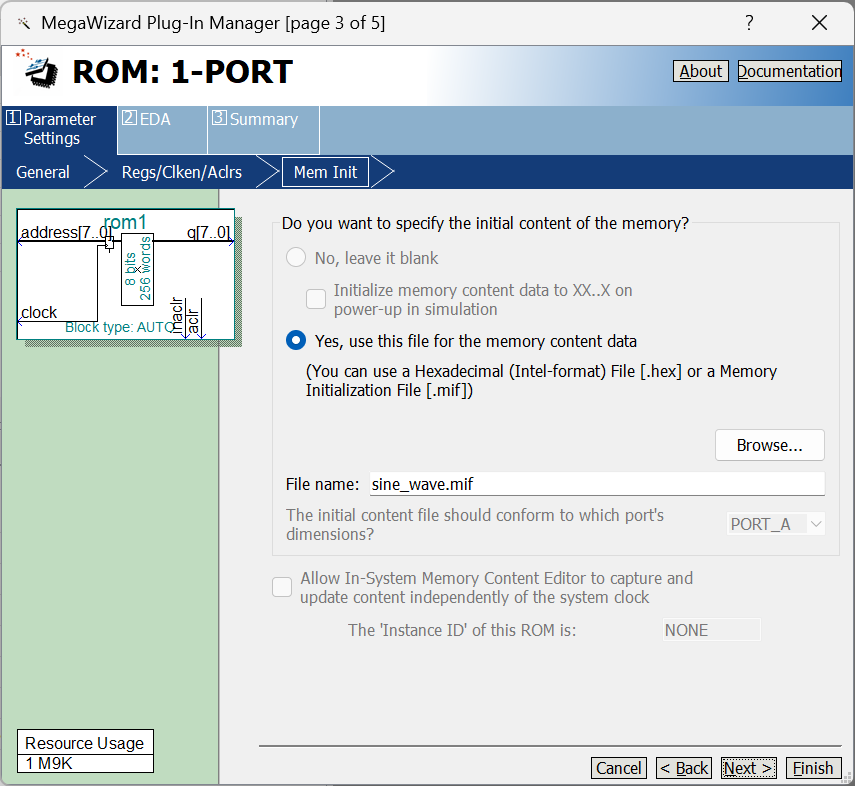
Task: Click the File name field sine_wave.mif
Action: [x=597, y=484]
